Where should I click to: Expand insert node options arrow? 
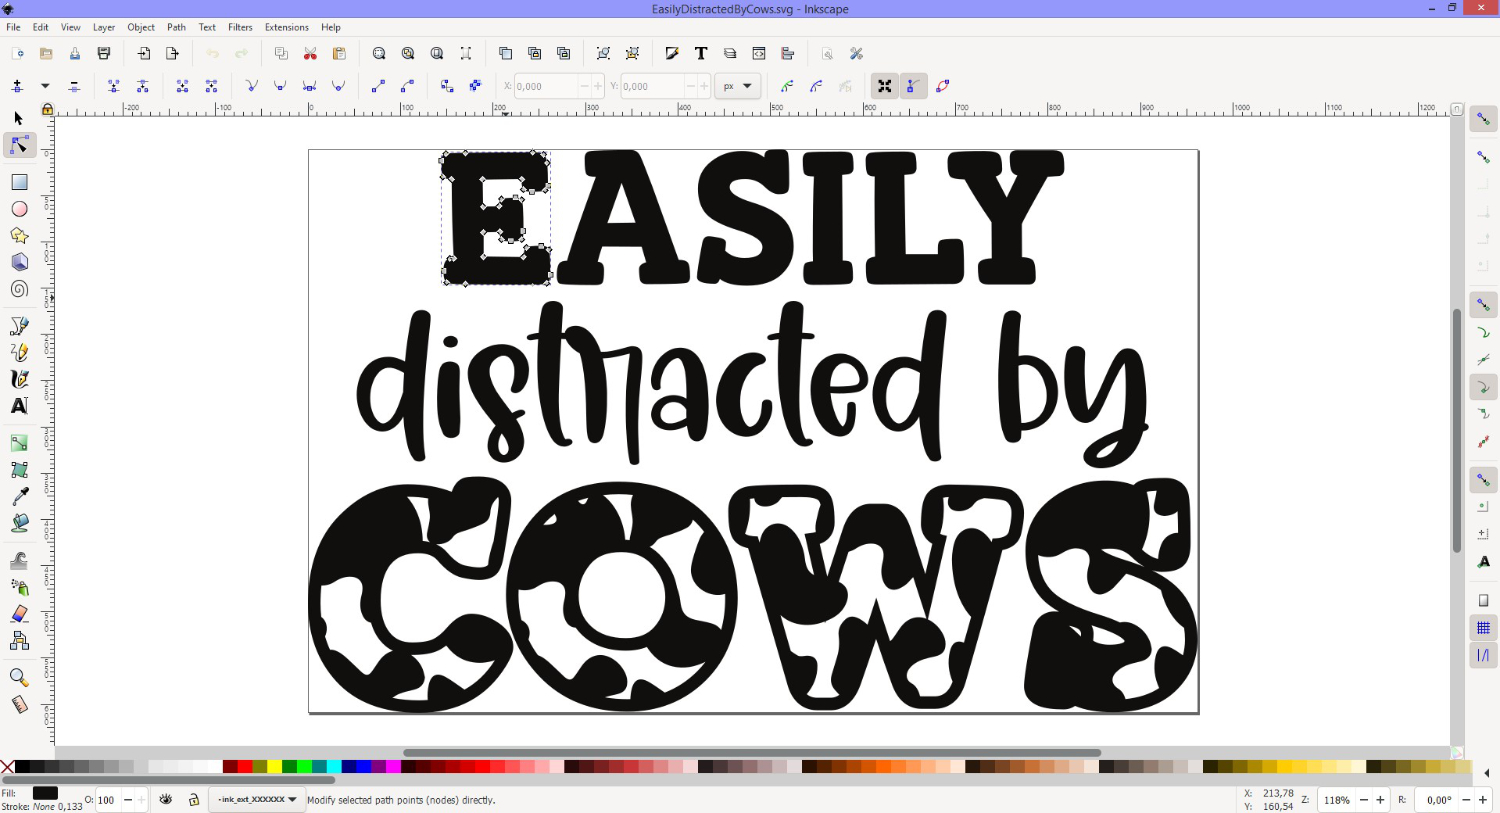45,86
